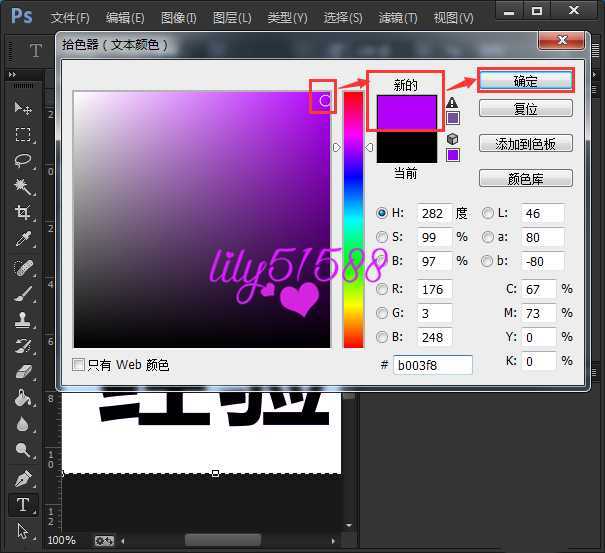This screenshot has height=553, width=605.
Task: Enable the 只有 Web 颜色 checkbox
Action: tap(79, 365)
